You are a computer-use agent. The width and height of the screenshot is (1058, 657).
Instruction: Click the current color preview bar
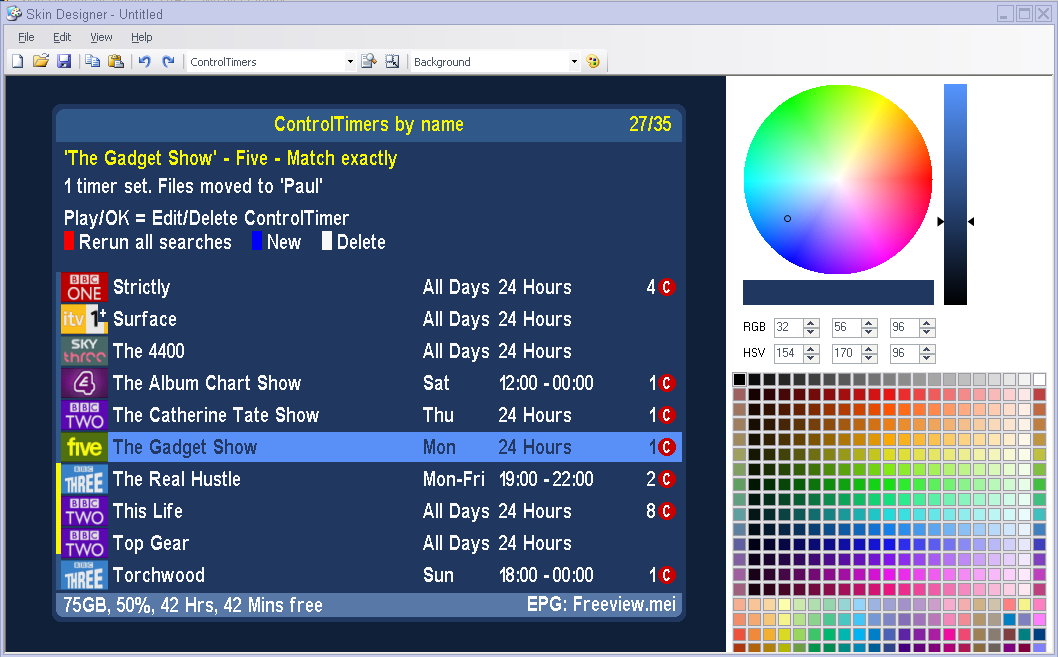(x=838, y=293)
